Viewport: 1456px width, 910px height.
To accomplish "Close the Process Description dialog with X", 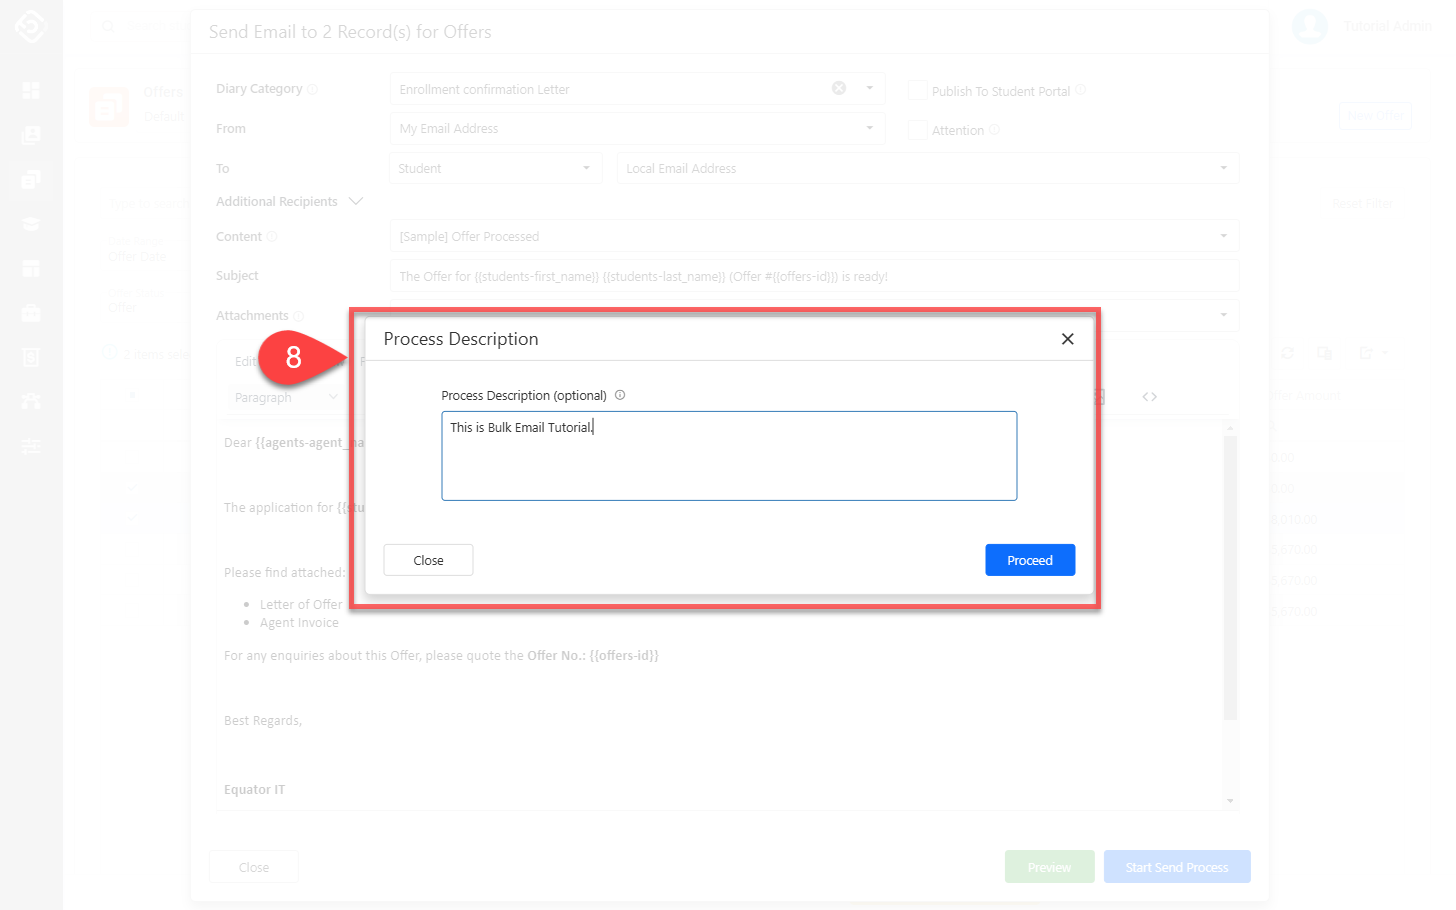I will (1067, 339).
